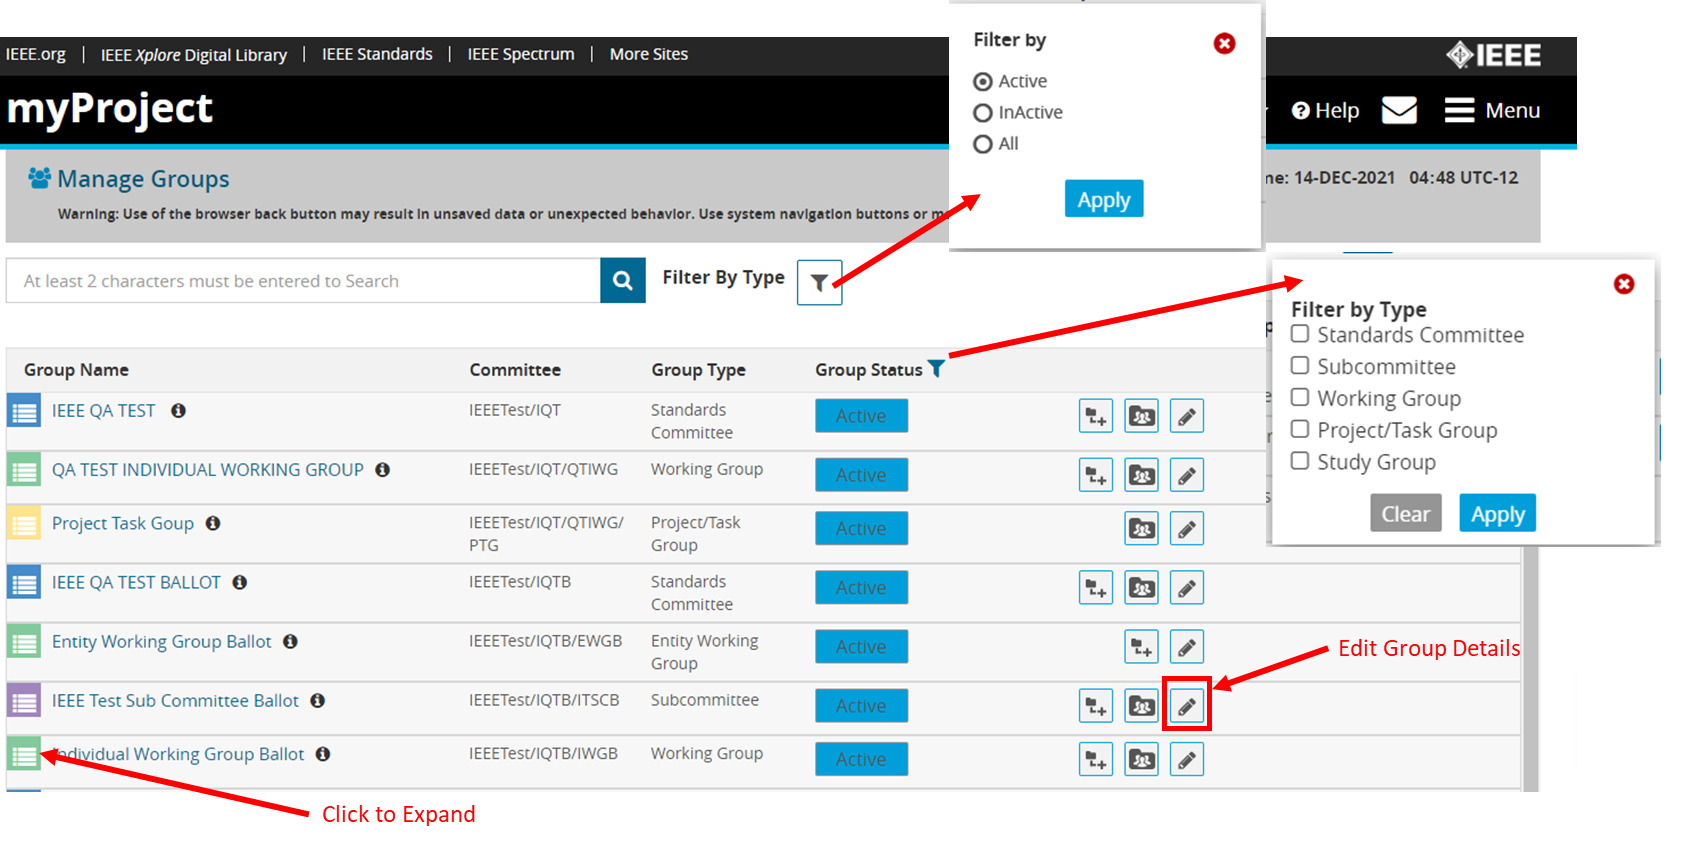The image size is (1692, 845).
Task: Add subgroup to QA TEST INDIVIDUAL WORKING GROUP
Action: (x=1096, y=475)
